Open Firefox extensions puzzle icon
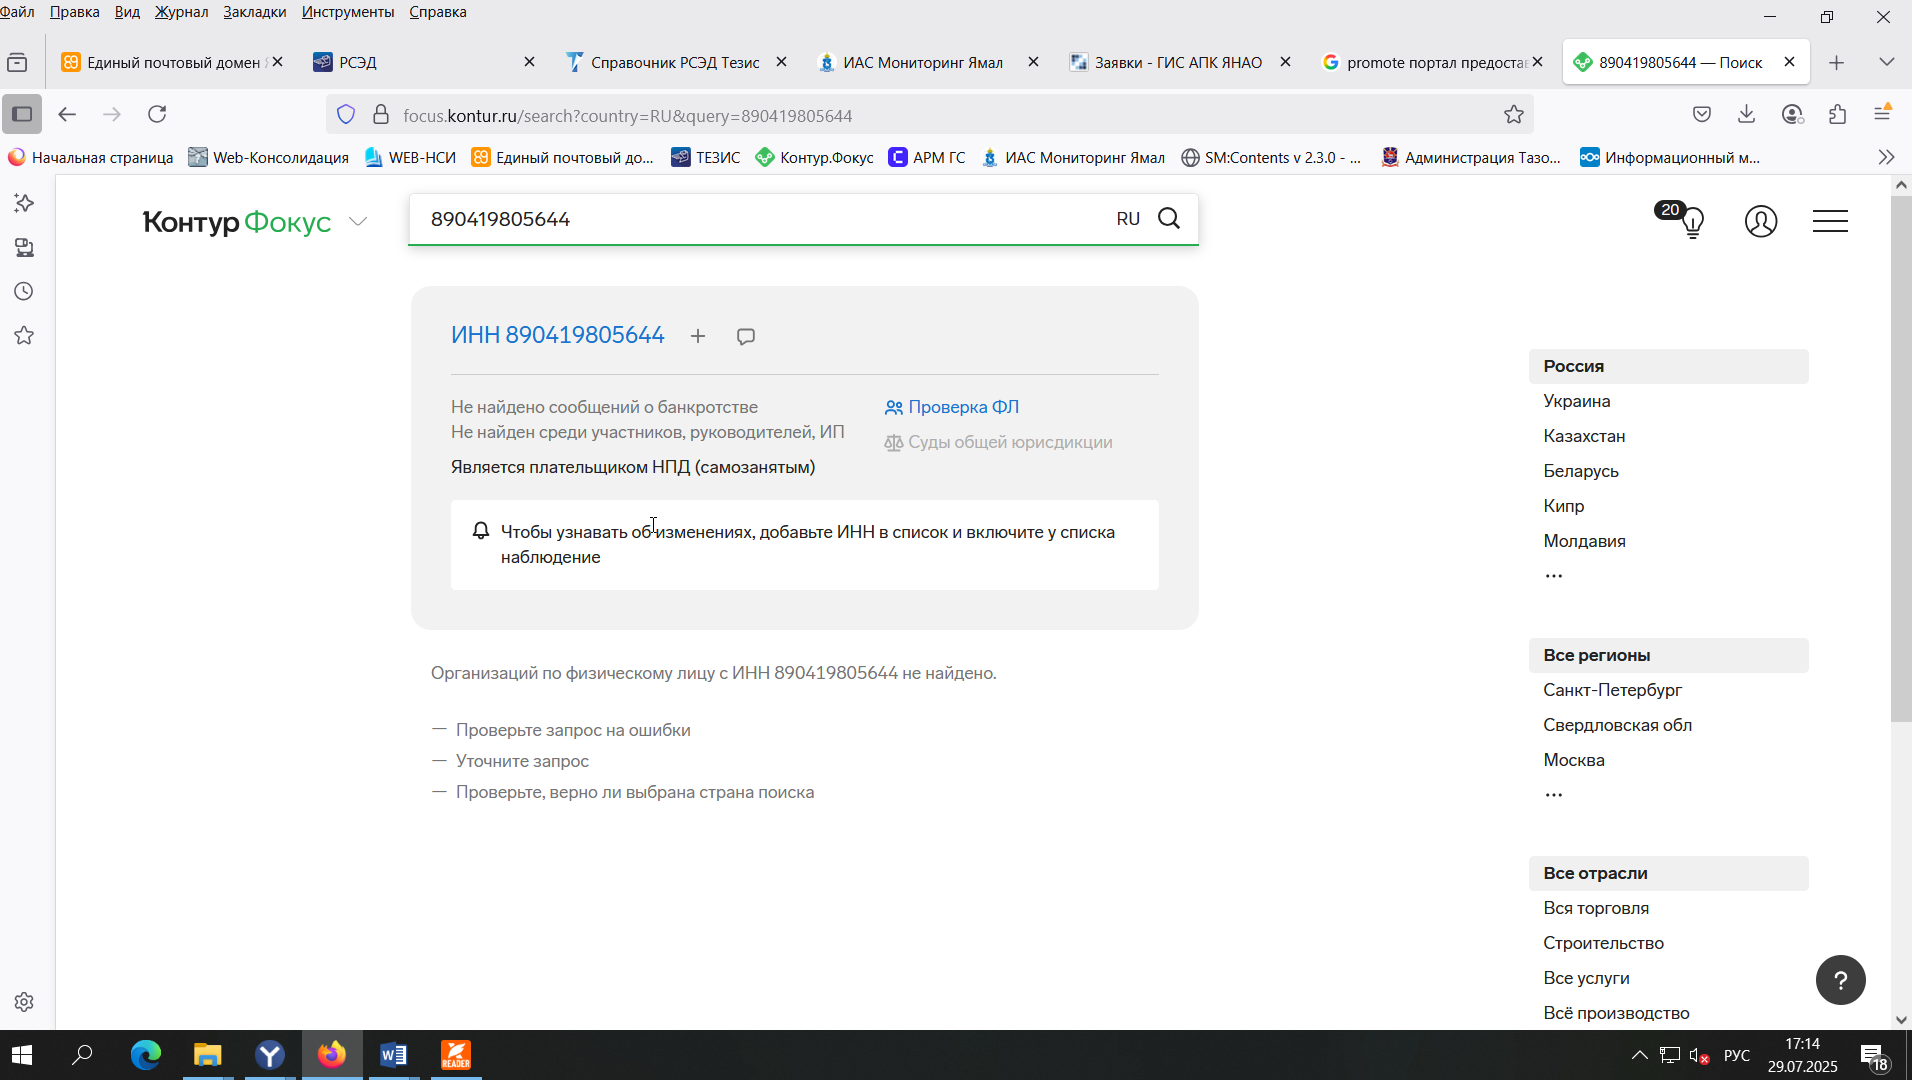Image resolution: width=1912 pixels, height=1080 pixels. click(1837, 114)
